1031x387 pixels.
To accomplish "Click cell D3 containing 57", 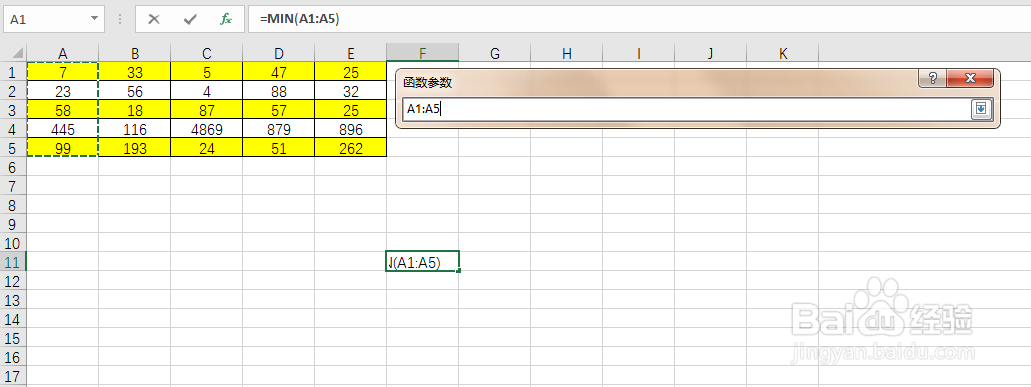I will (x=279, y=110).
